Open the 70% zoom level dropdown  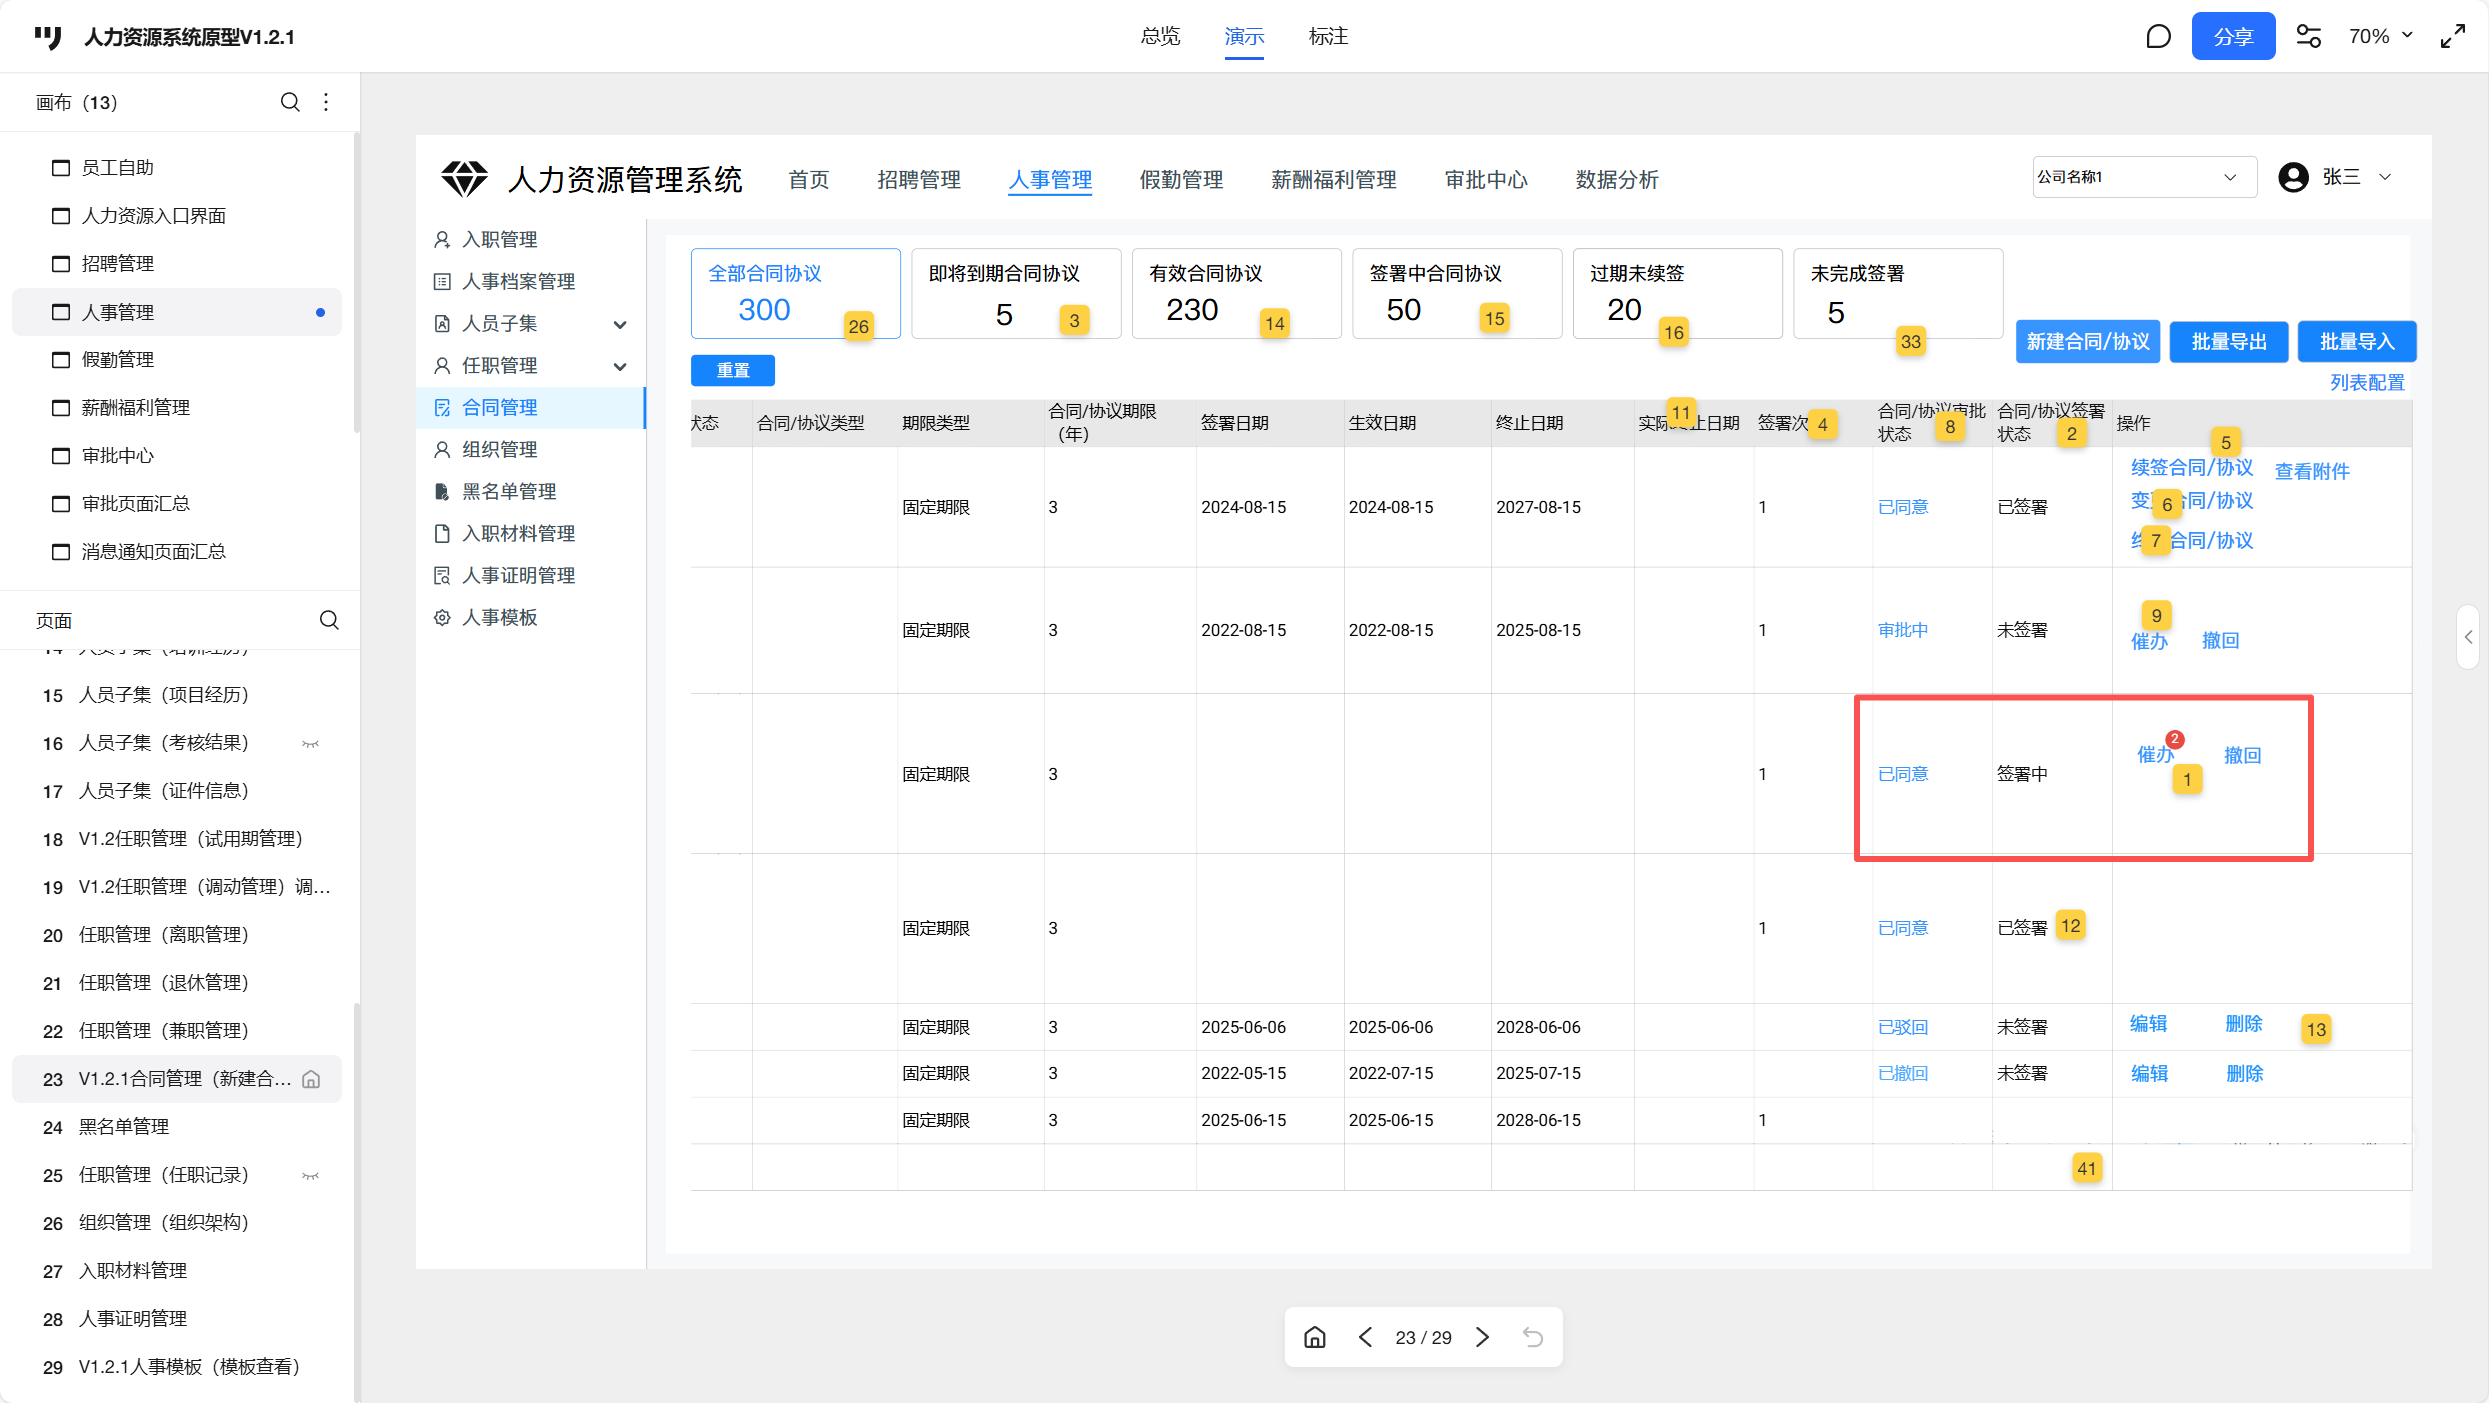(x=2380, y=37)
